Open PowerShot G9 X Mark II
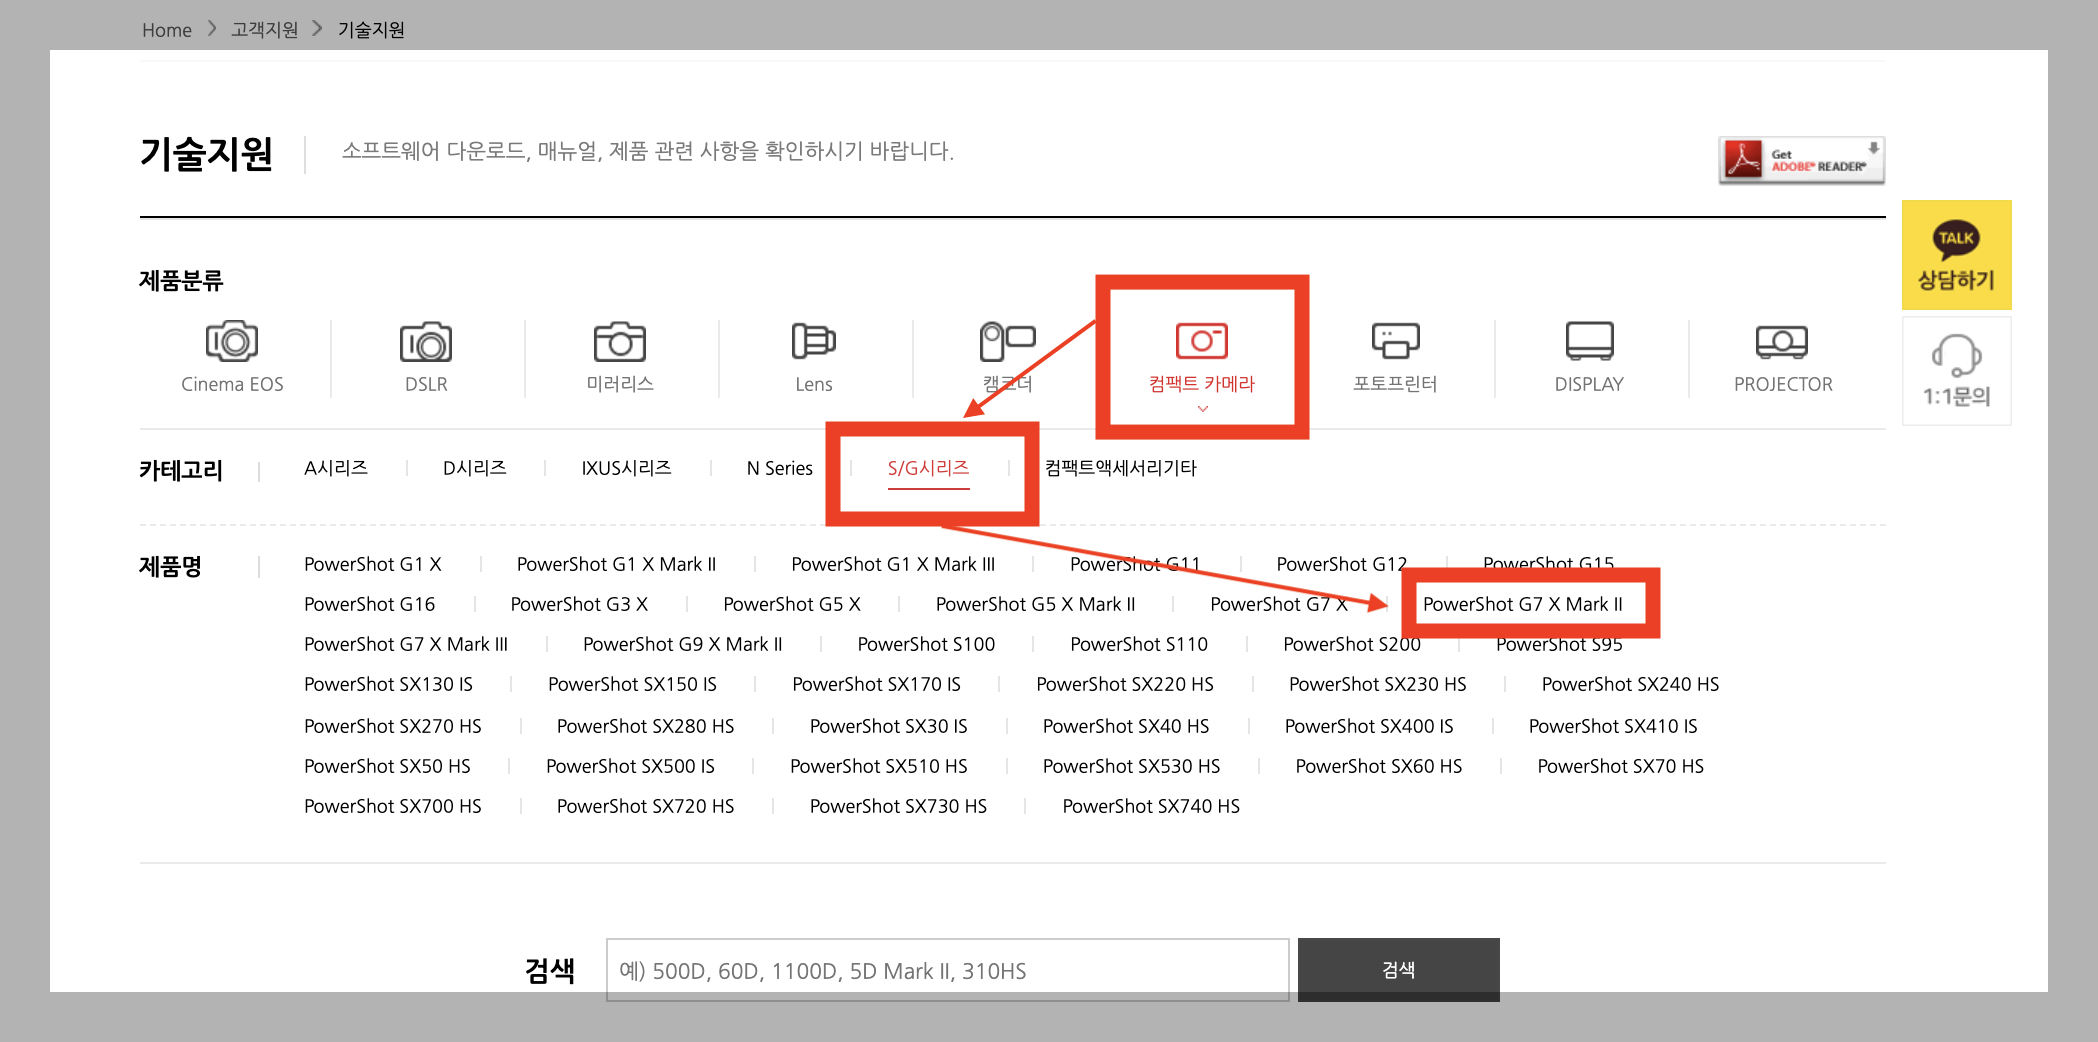Viewport: 2098px width, 1042px height. pos(683,644)
